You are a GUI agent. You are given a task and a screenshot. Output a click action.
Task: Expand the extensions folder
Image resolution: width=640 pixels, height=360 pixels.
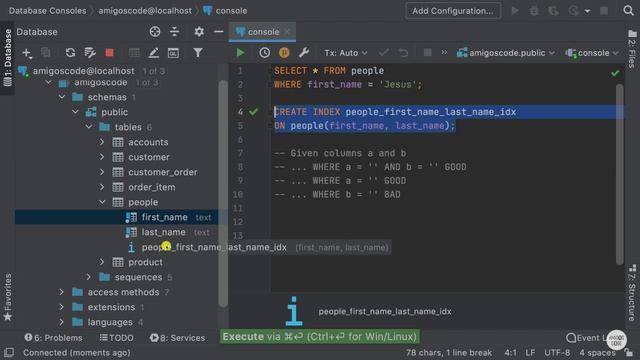[62, 307]
